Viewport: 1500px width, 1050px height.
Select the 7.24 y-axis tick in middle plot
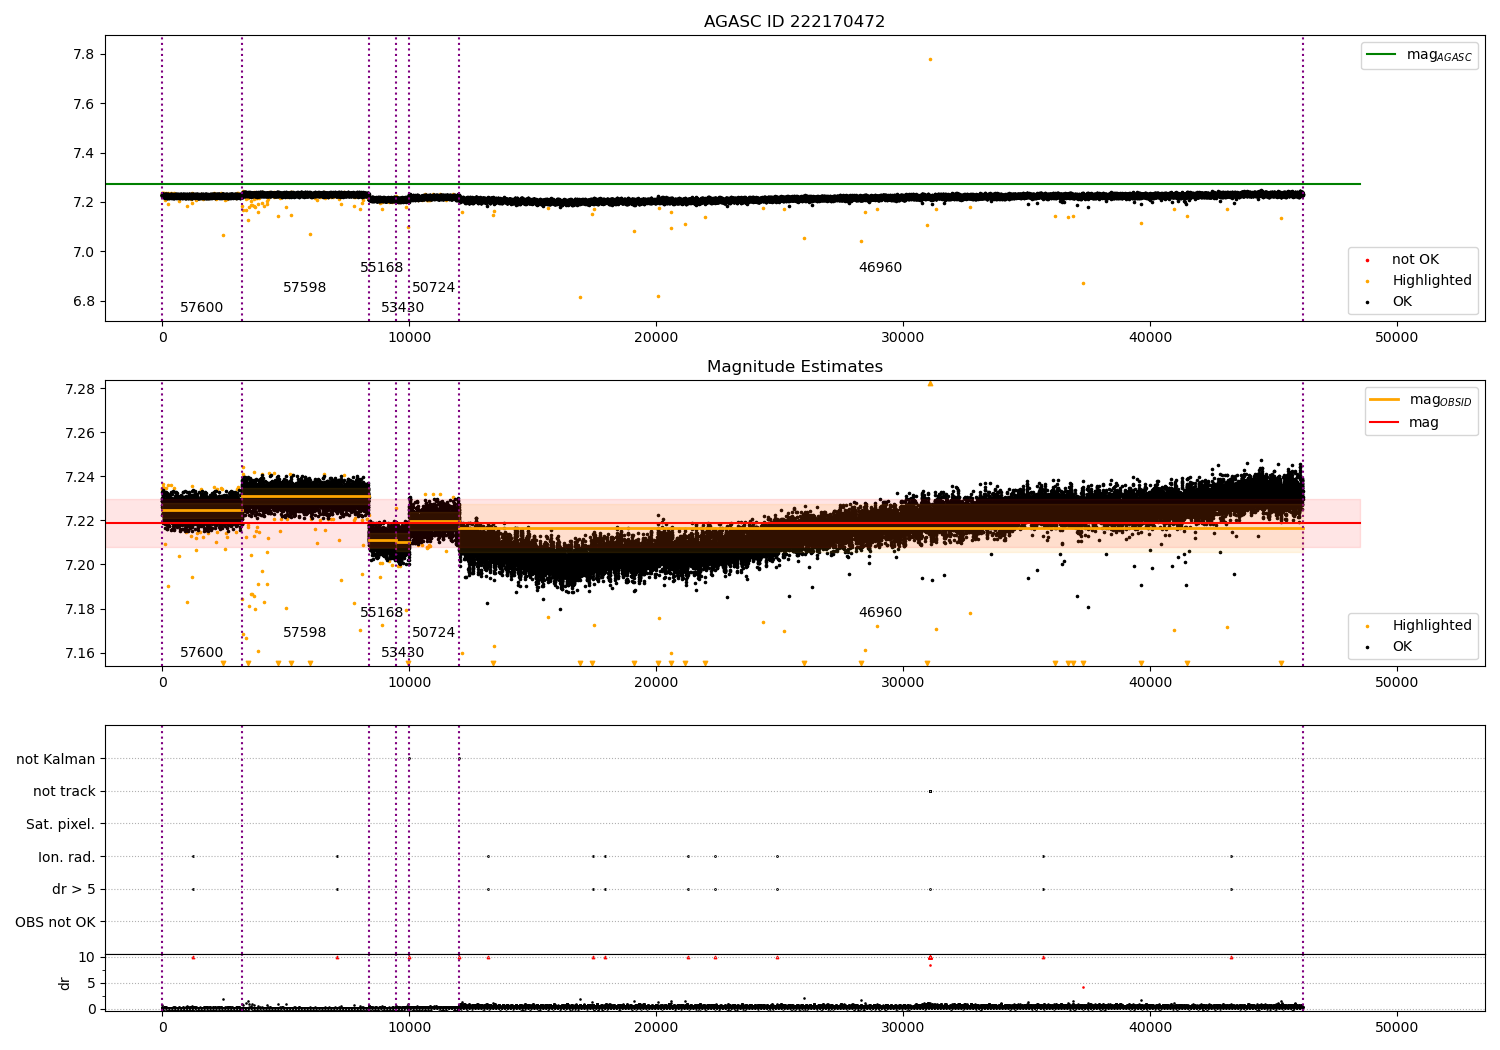coord(81,477)
